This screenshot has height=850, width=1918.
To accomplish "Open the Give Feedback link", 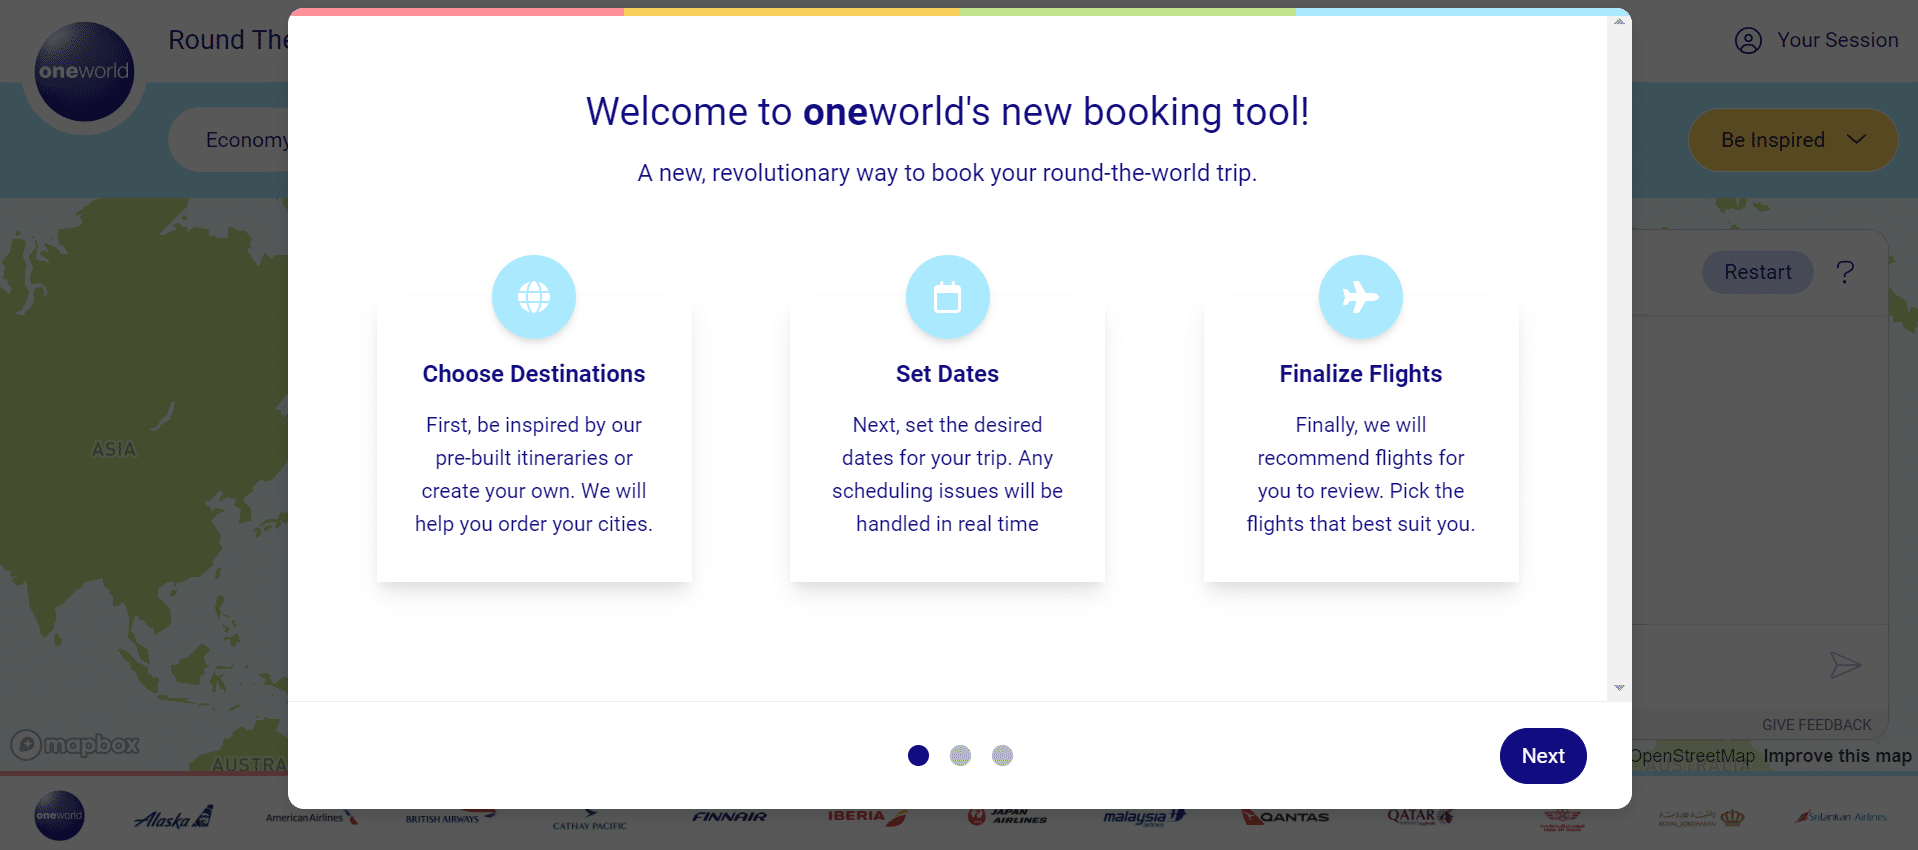I will 1816,725.
